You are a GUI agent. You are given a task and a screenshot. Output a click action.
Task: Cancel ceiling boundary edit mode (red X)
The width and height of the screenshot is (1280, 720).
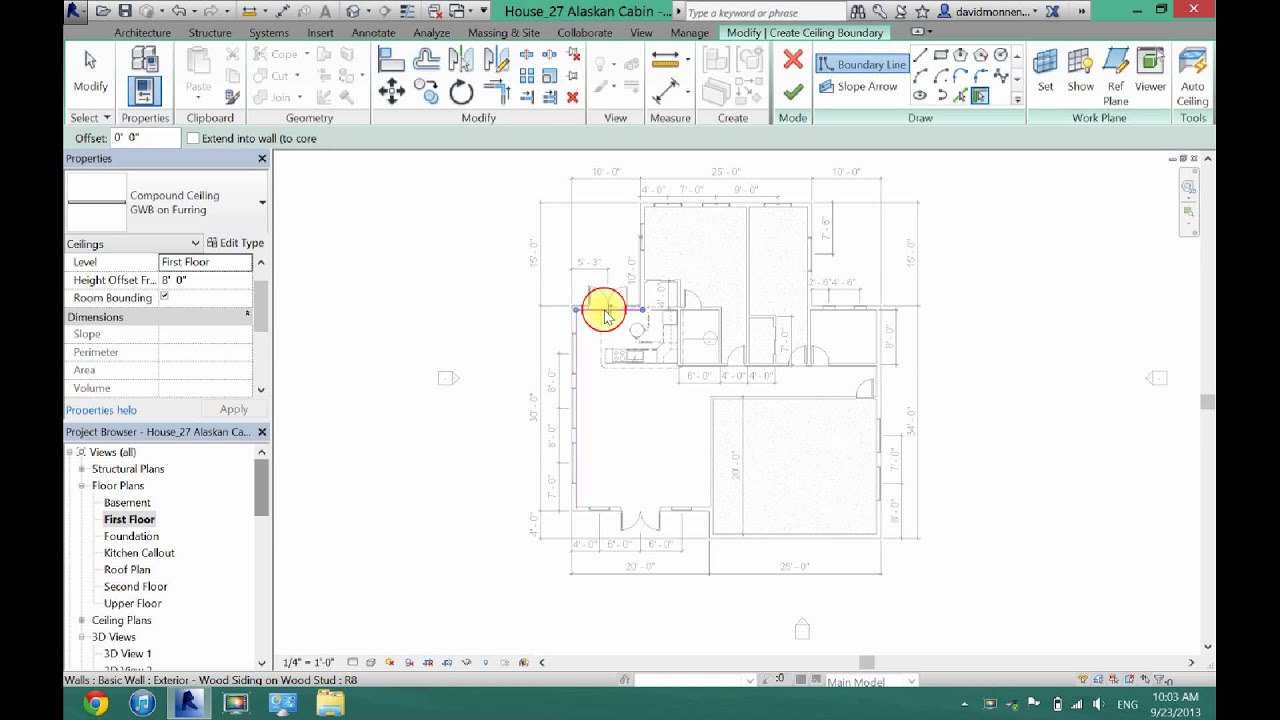(793, 60)
